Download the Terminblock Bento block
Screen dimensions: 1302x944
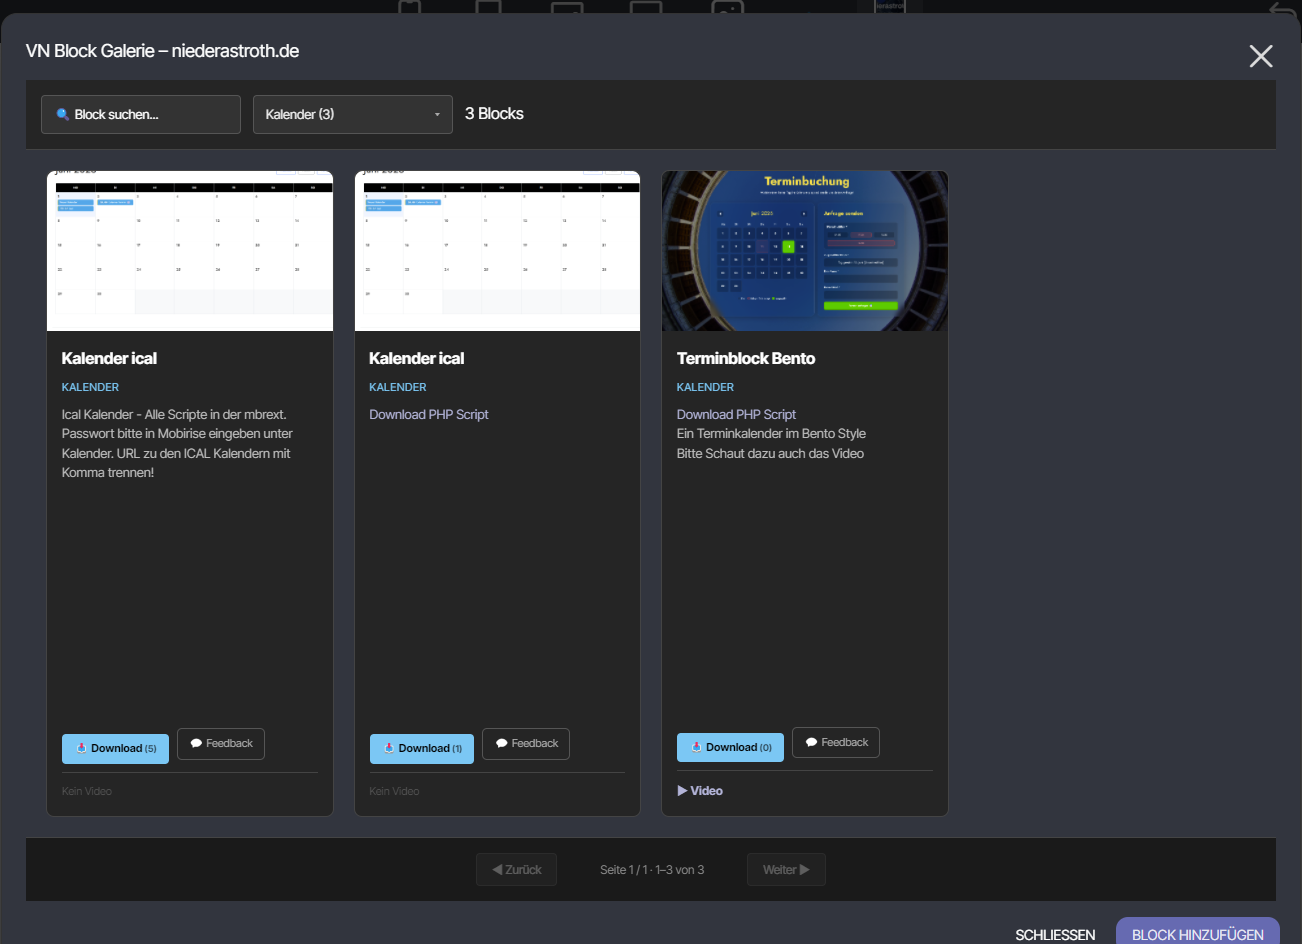[x=730, y=747]
